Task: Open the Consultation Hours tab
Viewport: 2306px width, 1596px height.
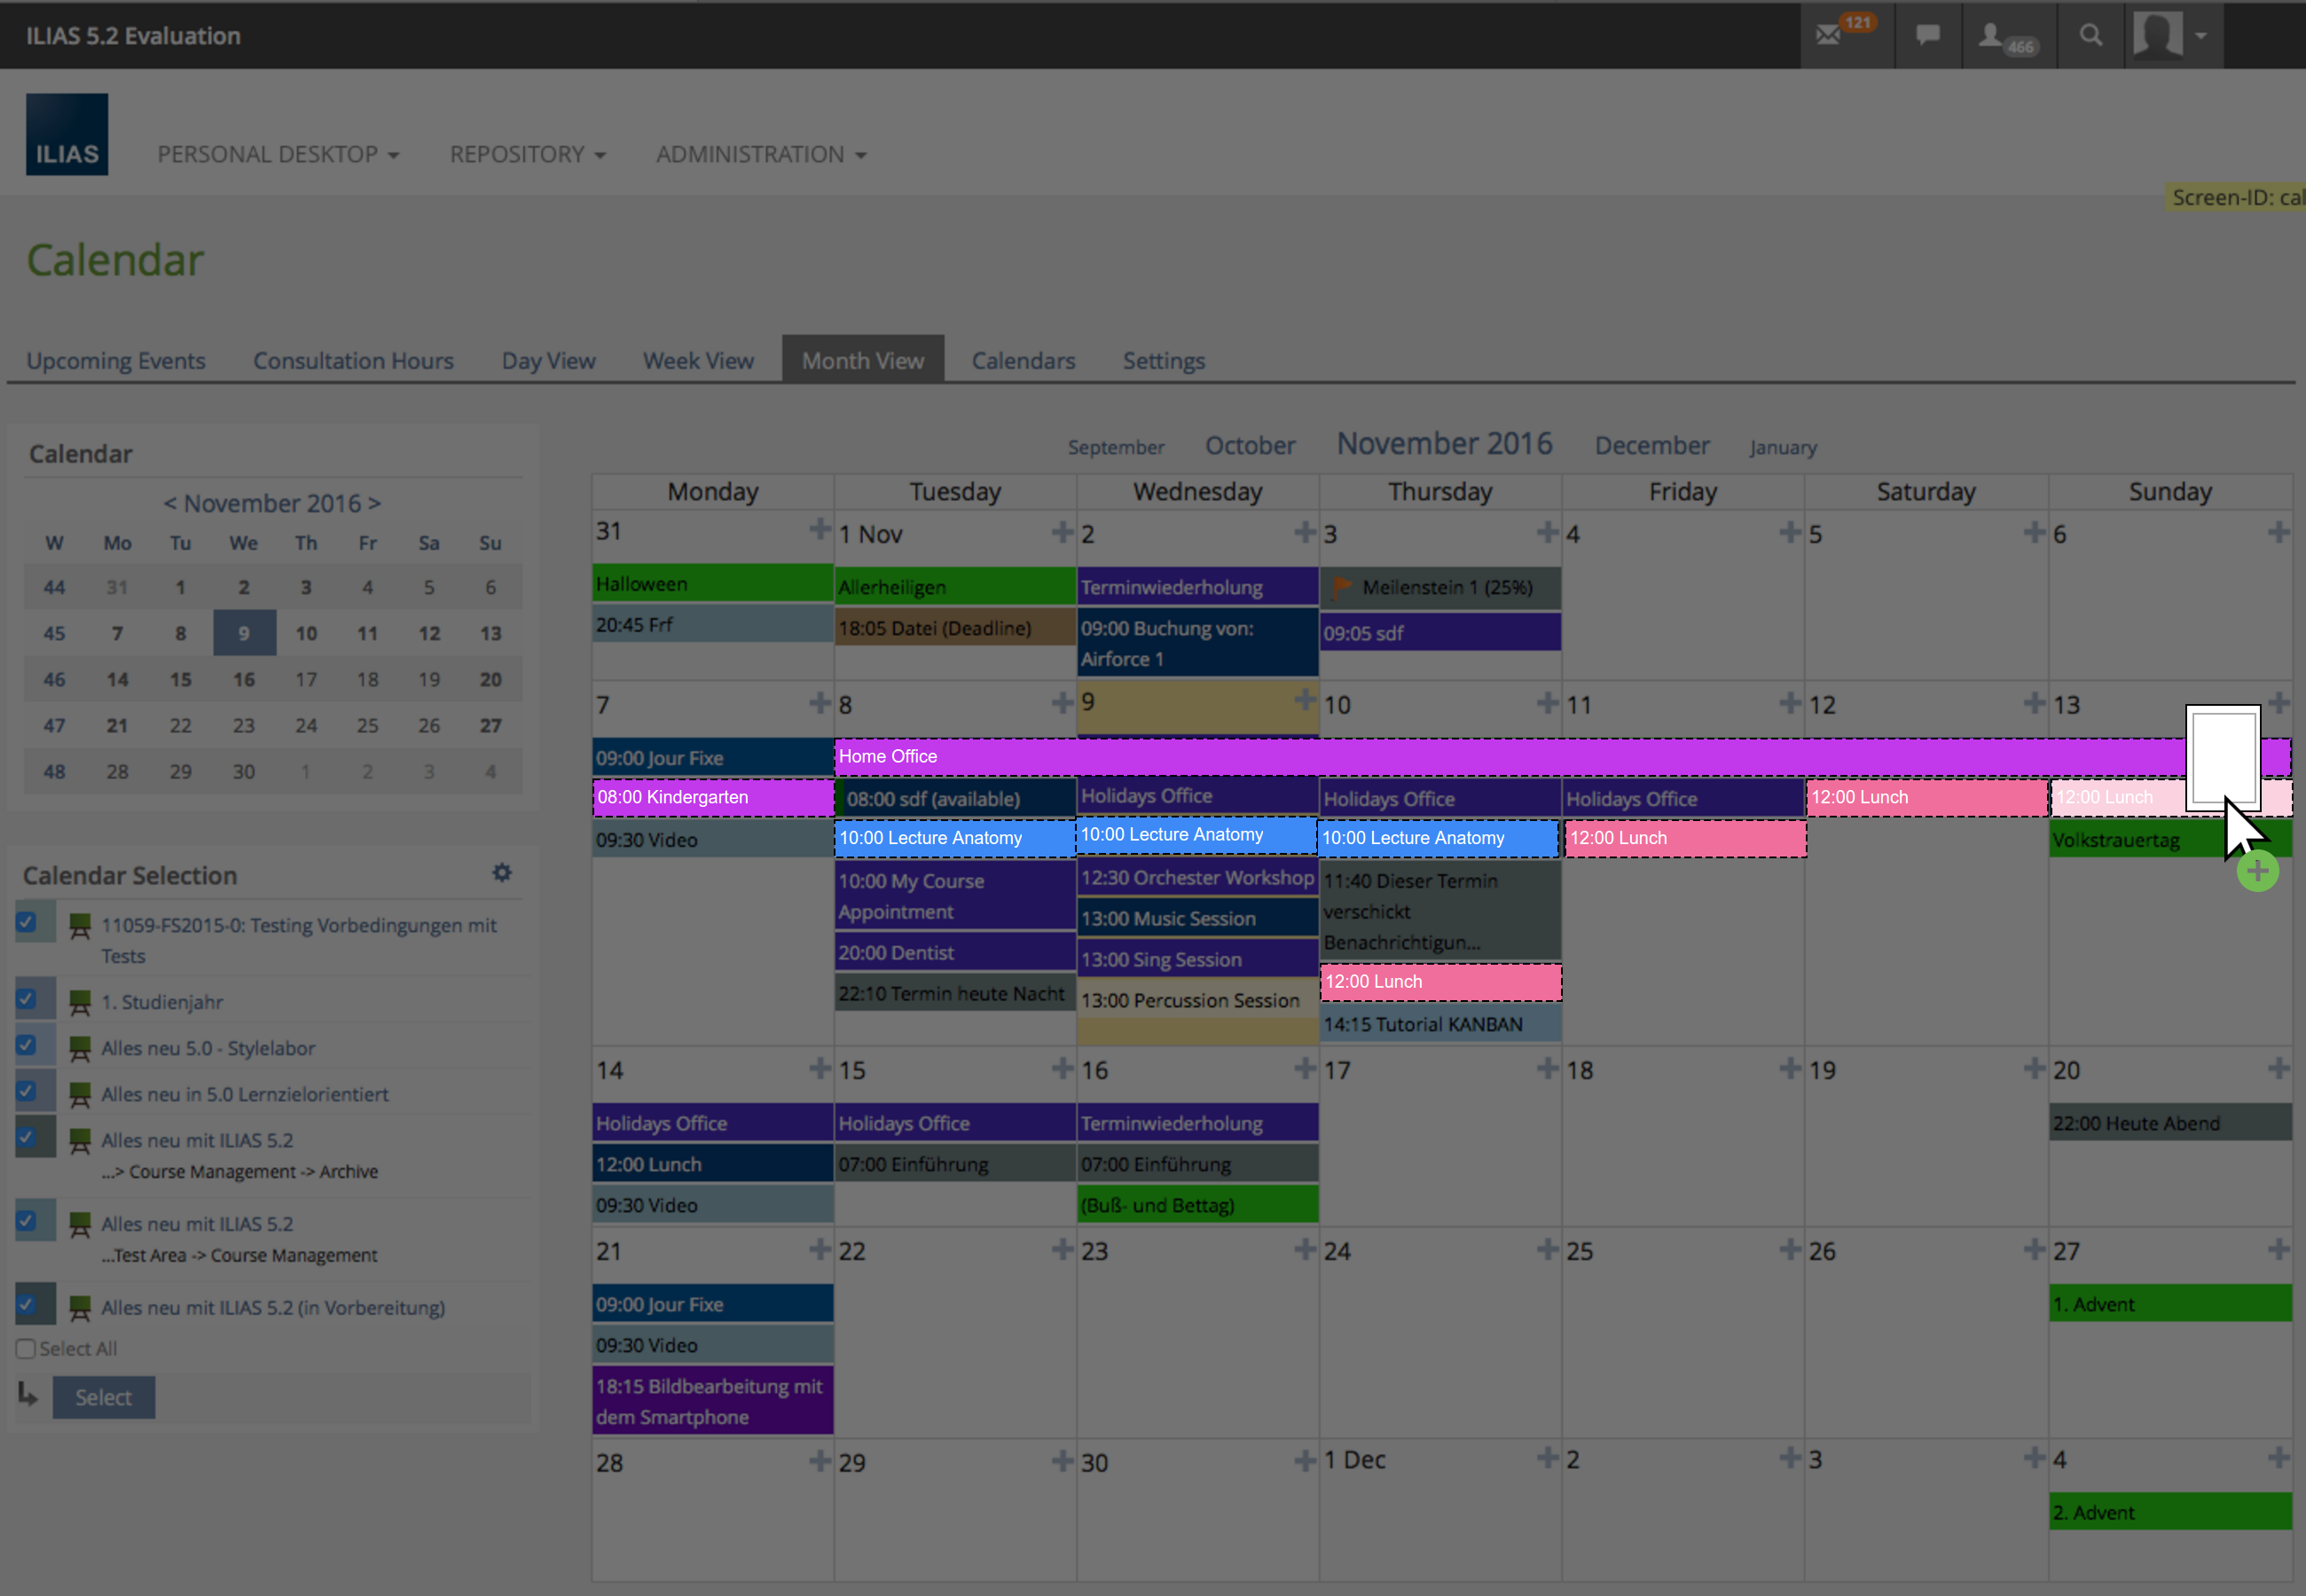Action: pyautogui.click(x=353, y=361)
